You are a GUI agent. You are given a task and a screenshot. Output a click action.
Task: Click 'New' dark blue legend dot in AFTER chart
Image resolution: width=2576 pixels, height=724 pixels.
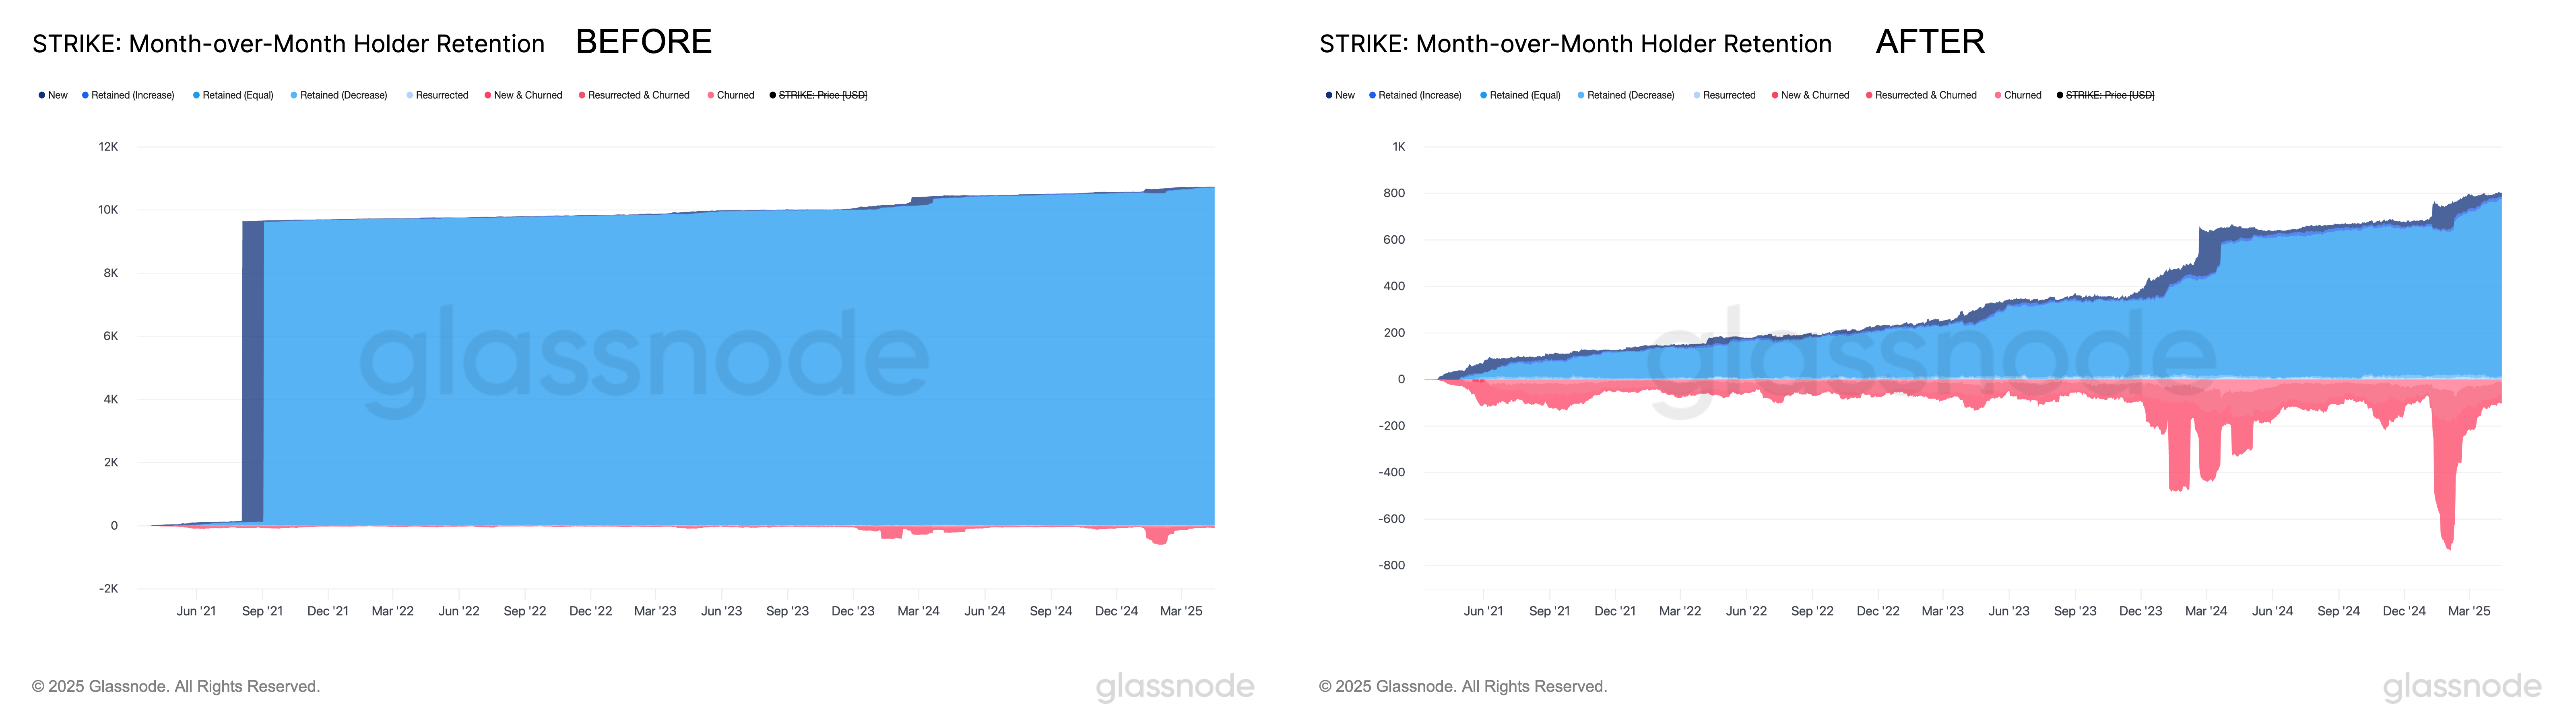point(1329,95)
